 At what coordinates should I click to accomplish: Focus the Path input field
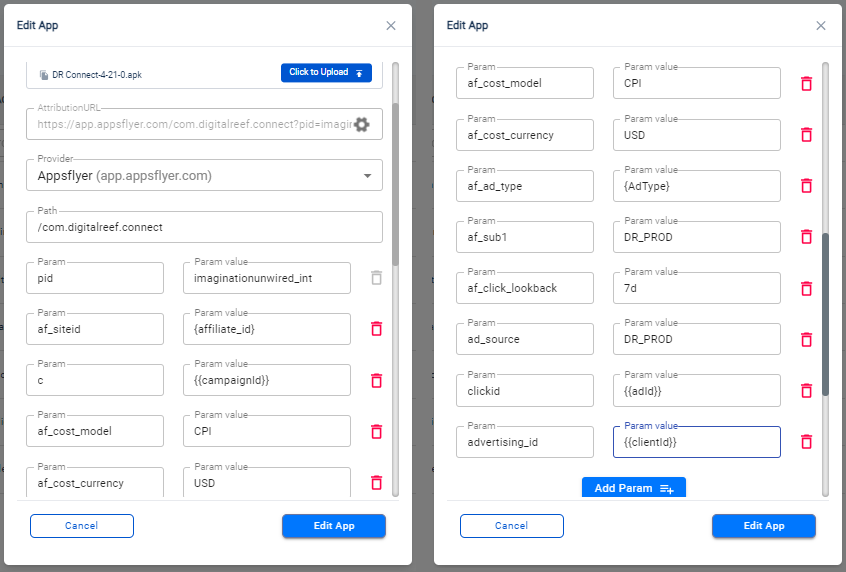(x=204, y=227)
